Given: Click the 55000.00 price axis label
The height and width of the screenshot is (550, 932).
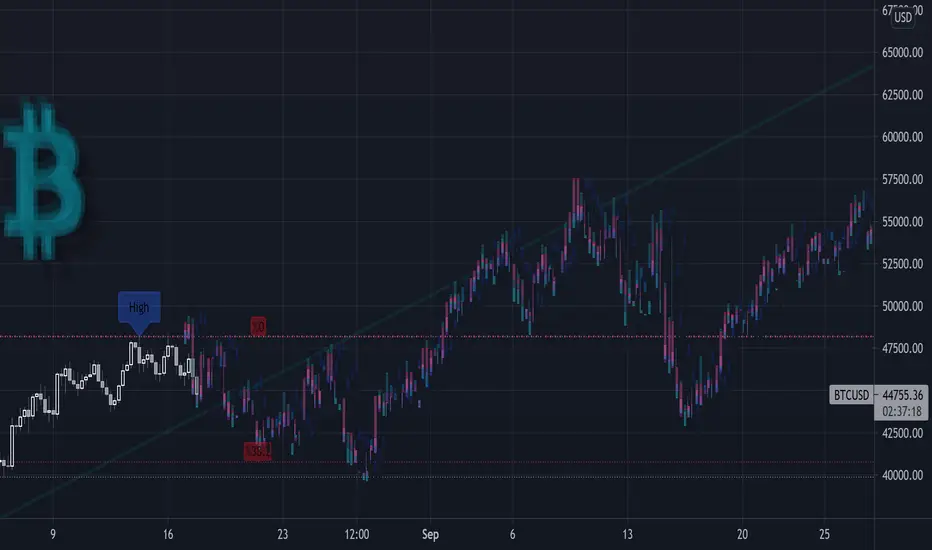Looking at the screenshot, I should coord(902,221).
